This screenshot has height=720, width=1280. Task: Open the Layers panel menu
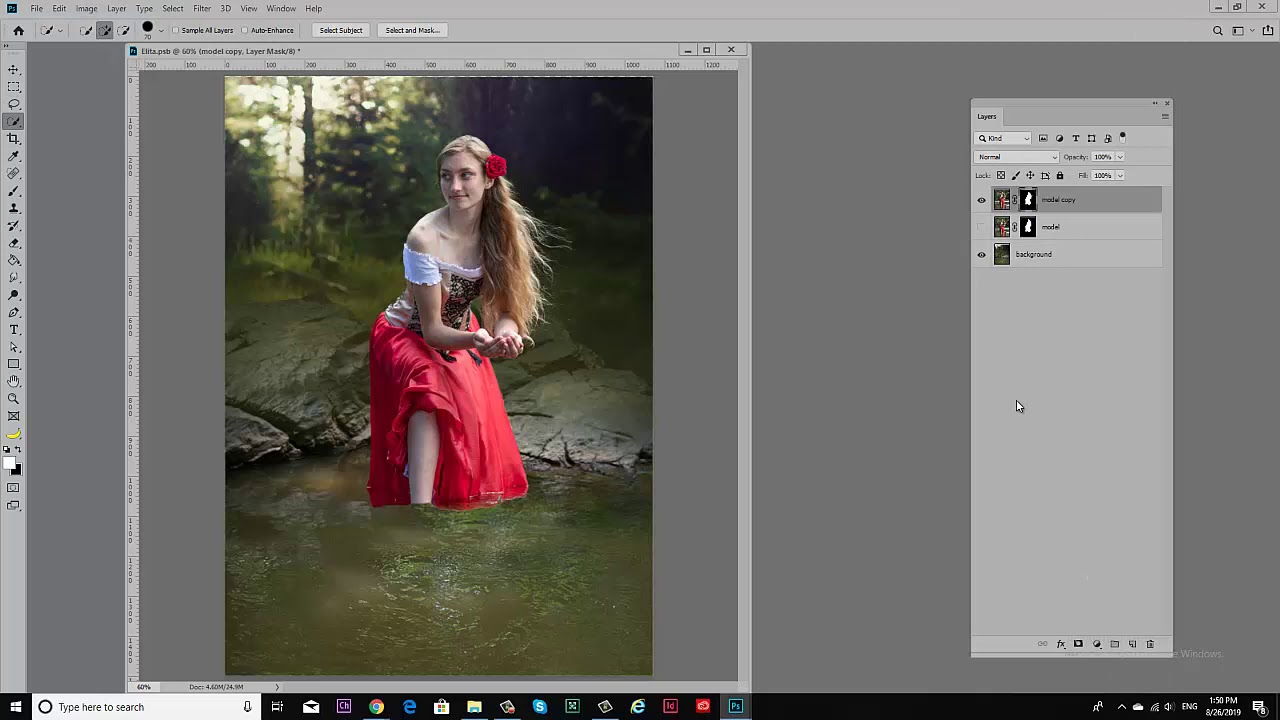click(1165, 117)
